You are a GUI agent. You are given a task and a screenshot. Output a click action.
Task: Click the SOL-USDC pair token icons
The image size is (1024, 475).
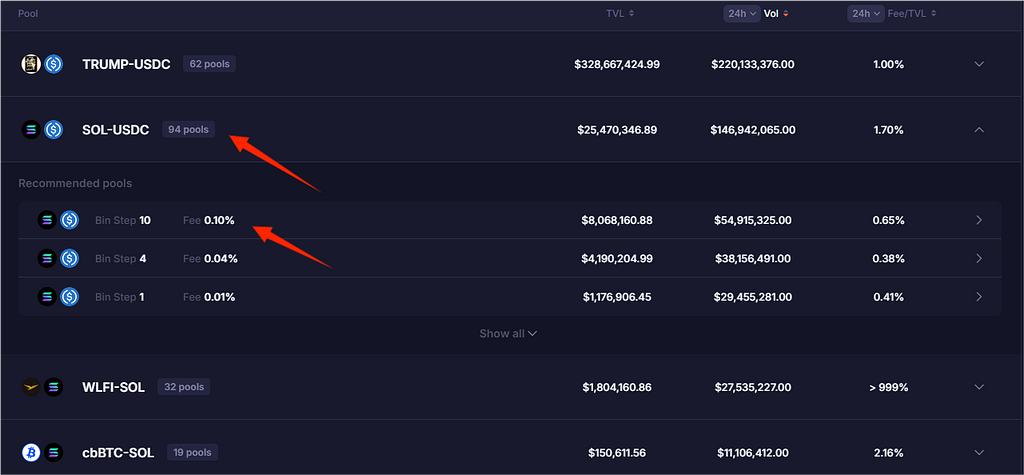42,129
